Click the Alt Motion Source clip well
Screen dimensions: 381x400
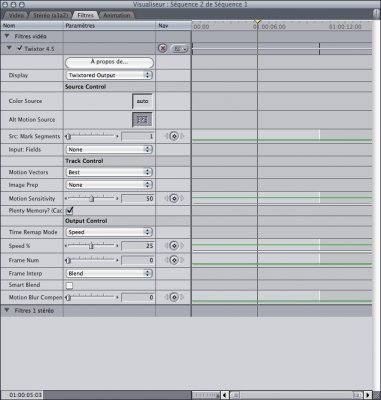pos(142,120)
